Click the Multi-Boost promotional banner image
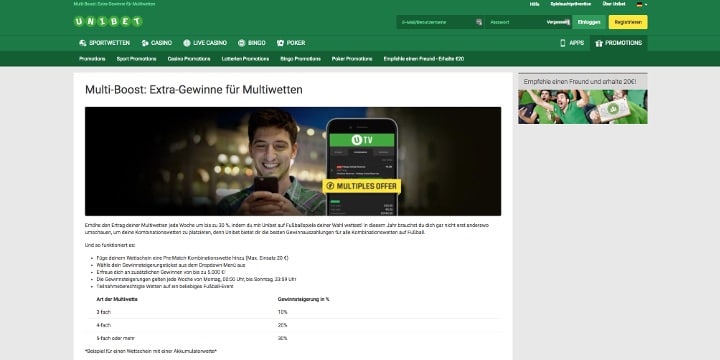 pyautogui.click(x=293, y=161)
